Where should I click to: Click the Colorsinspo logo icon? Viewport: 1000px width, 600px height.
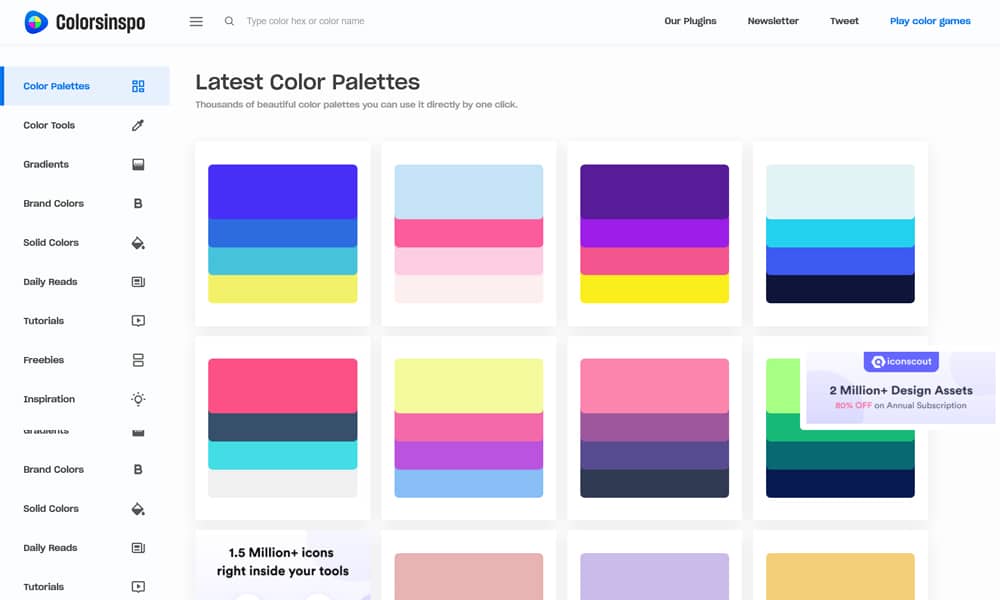(x=36, y=22)
